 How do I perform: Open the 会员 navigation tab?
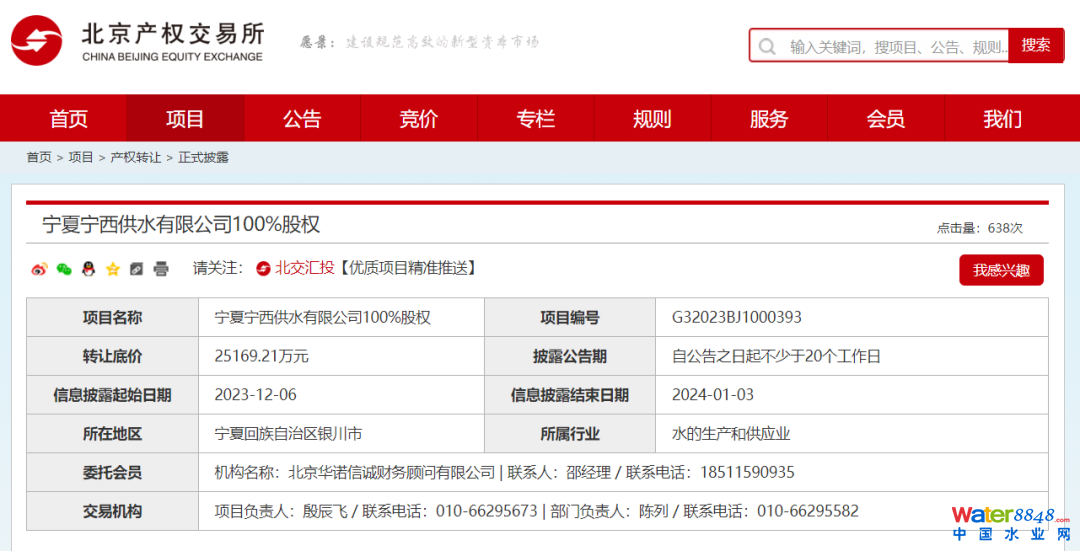tap(885, 119)
